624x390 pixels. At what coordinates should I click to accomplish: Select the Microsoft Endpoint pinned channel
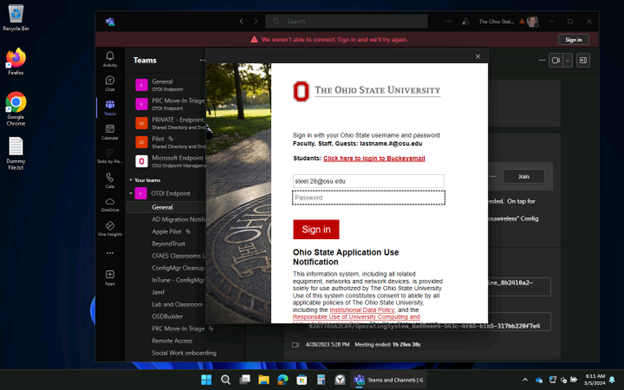coord(169,161)
